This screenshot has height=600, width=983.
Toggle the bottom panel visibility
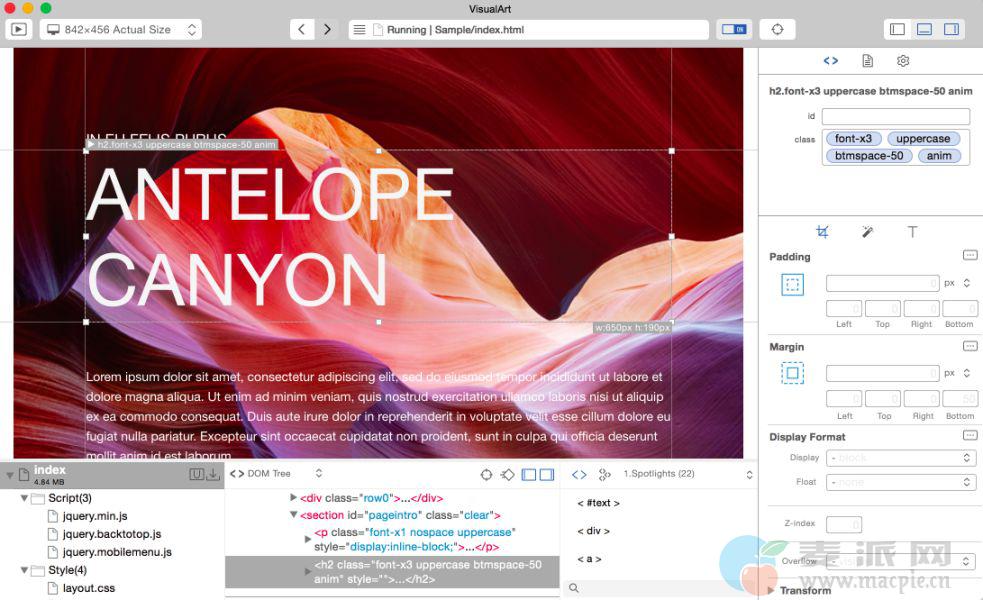(x=924, y=30)
